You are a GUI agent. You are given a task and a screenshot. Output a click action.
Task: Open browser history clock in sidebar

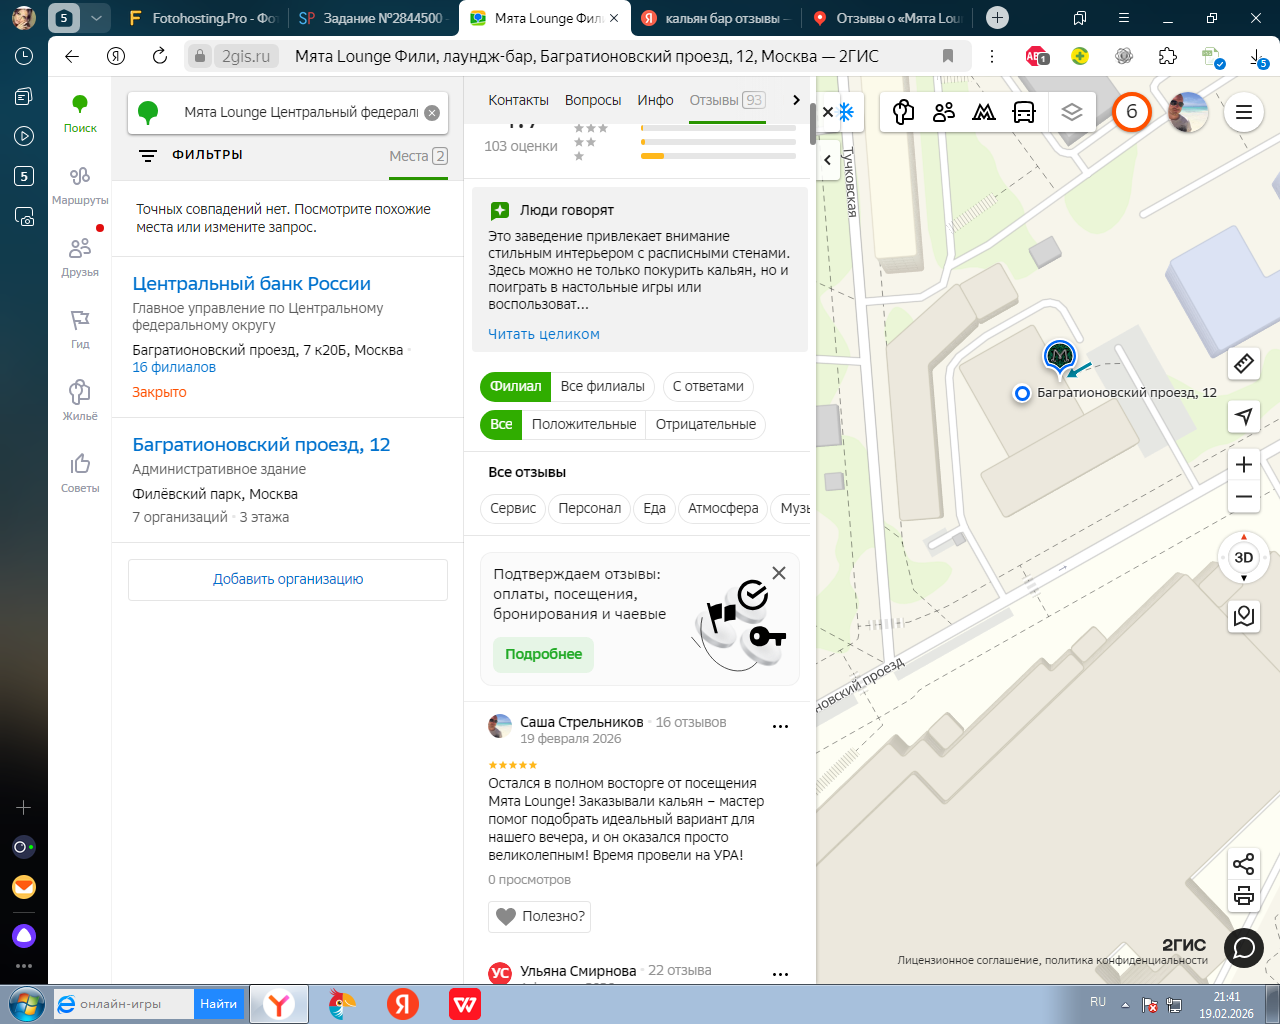(x=24, y=56)
